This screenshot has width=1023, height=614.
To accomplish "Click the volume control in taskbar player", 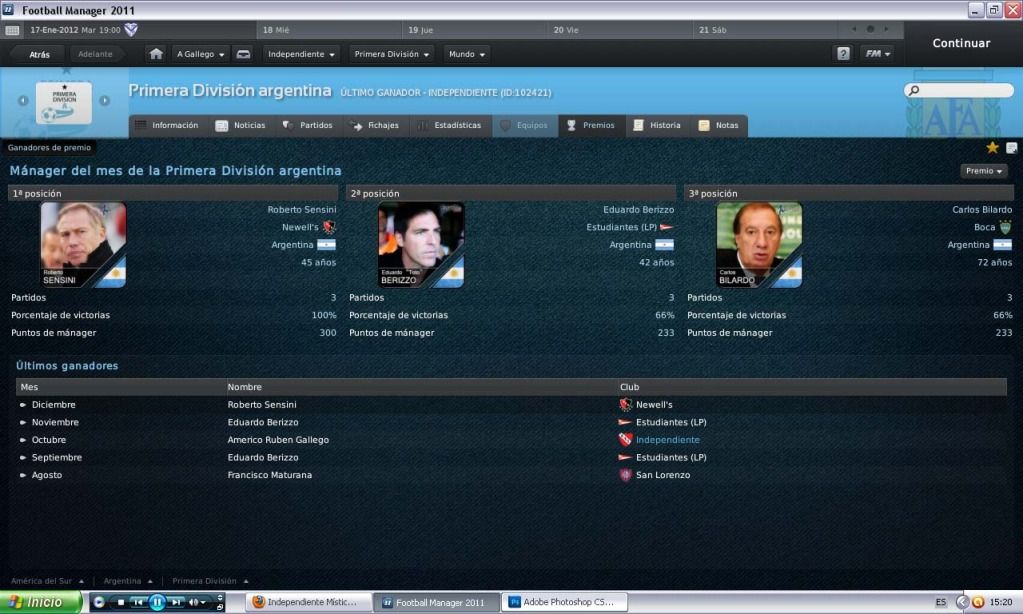I will [x=197, y=602].
